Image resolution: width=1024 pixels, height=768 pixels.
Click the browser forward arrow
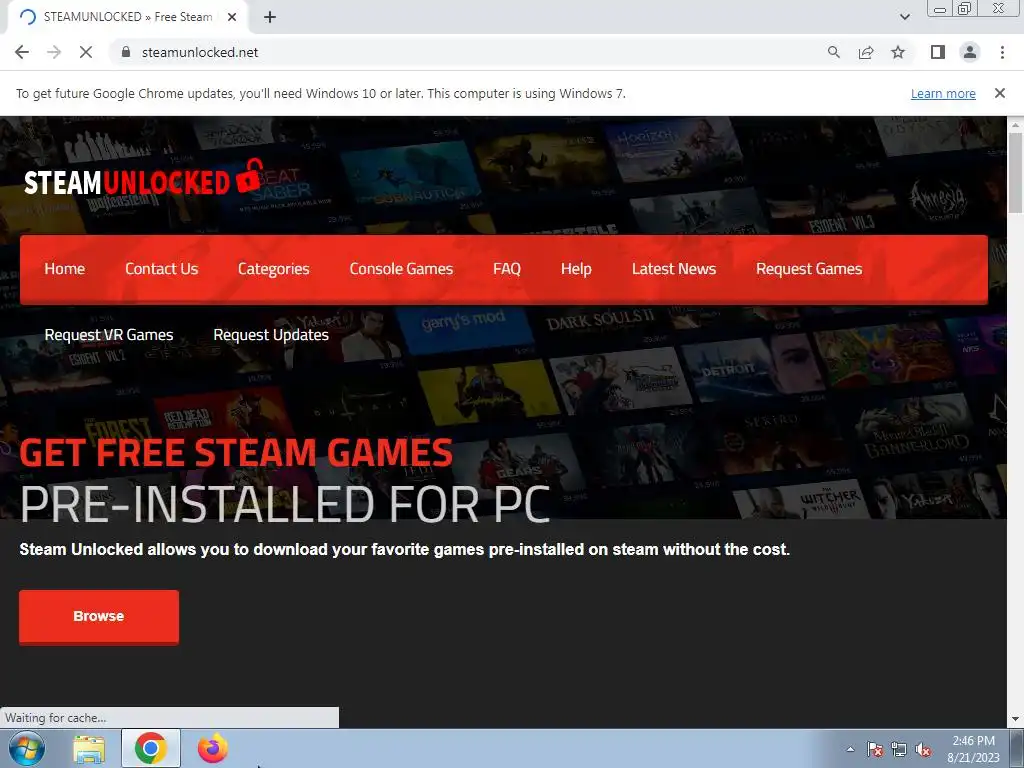click(x=54, y=52)
